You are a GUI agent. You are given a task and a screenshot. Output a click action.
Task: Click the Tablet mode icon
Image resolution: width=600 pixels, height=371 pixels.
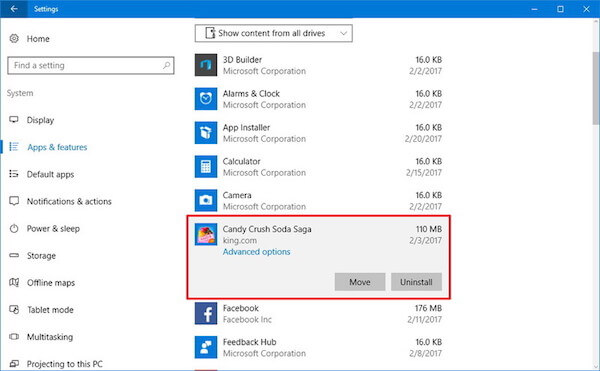tap(14, 310)
